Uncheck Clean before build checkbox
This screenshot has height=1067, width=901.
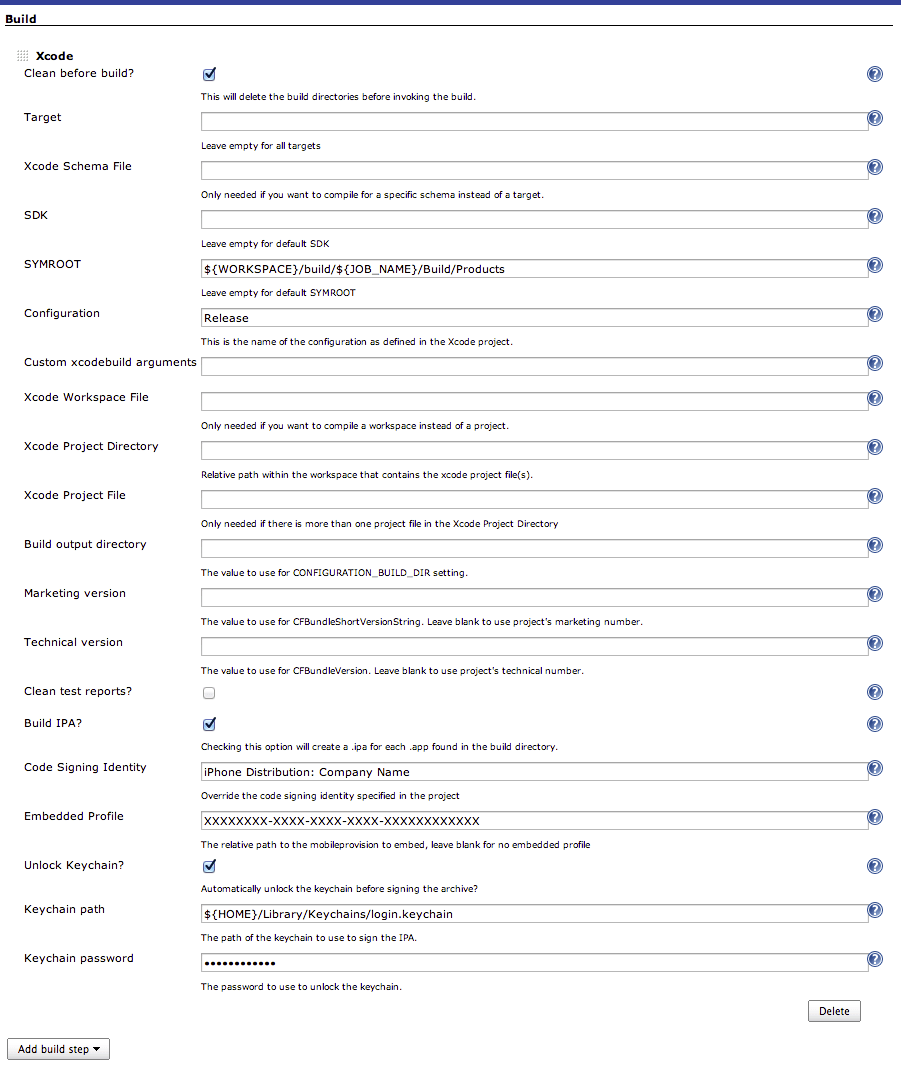[x=209, y=74]
